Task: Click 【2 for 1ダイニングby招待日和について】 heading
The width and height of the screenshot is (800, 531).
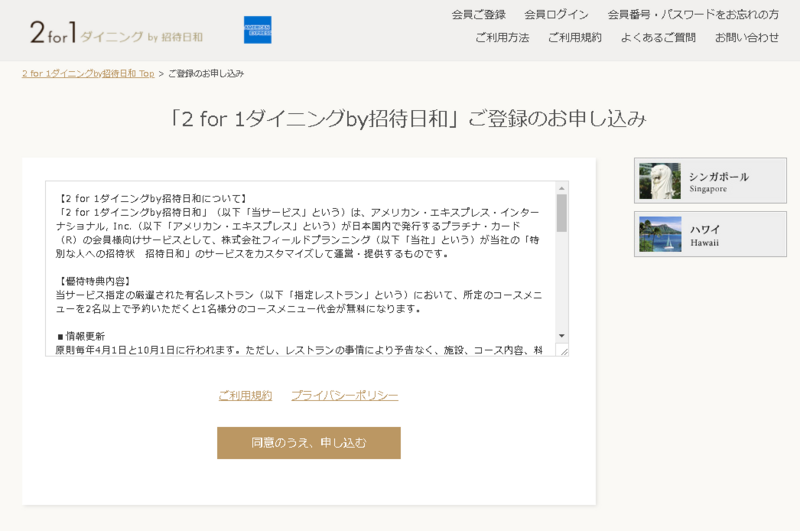Action: pos(153,198)
